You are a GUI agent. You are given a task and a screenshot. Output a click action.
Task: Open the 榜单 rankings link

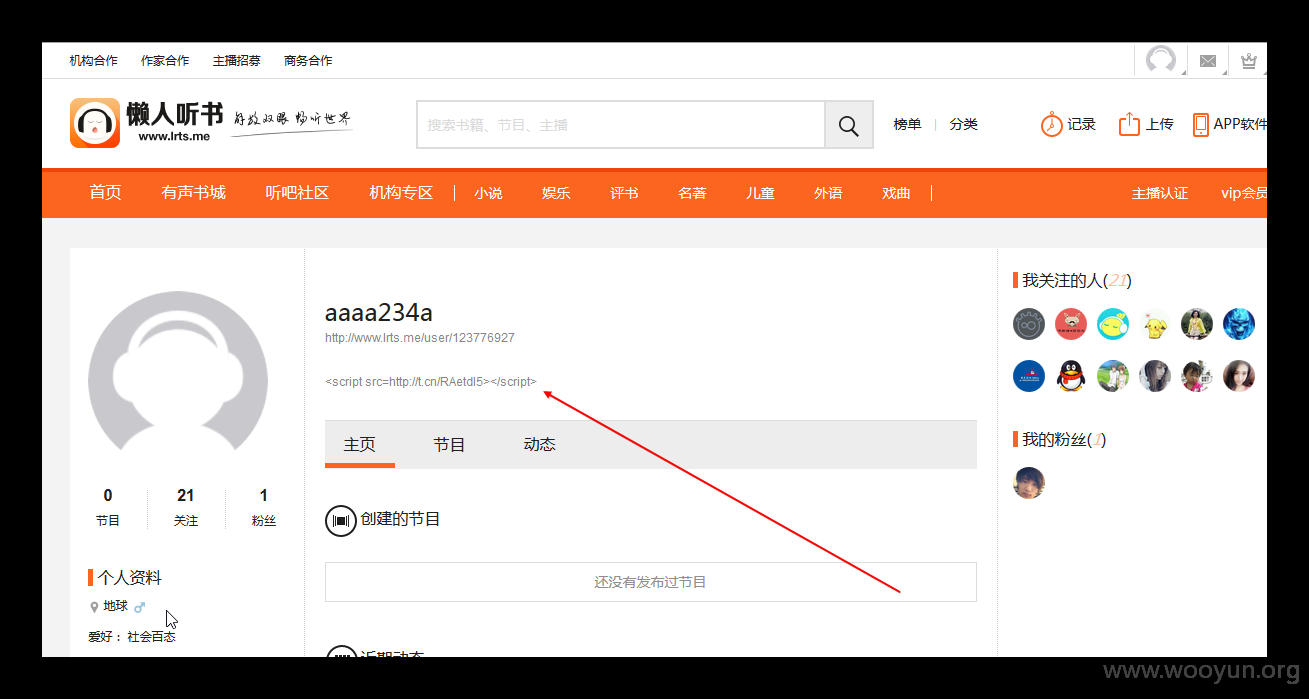coord(907,125)
